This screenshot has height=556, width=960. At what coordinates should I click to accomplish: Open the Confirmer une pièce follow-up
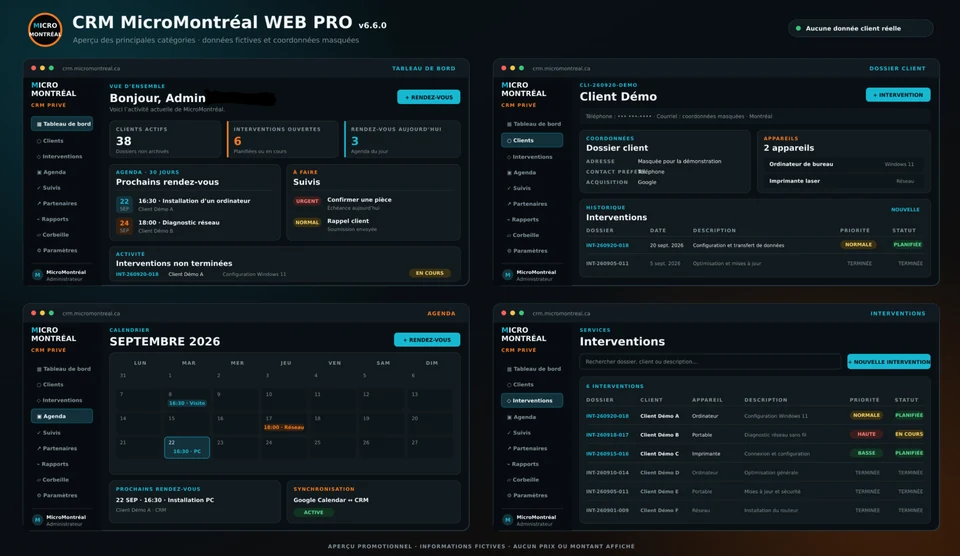click(x=359, y=200)
